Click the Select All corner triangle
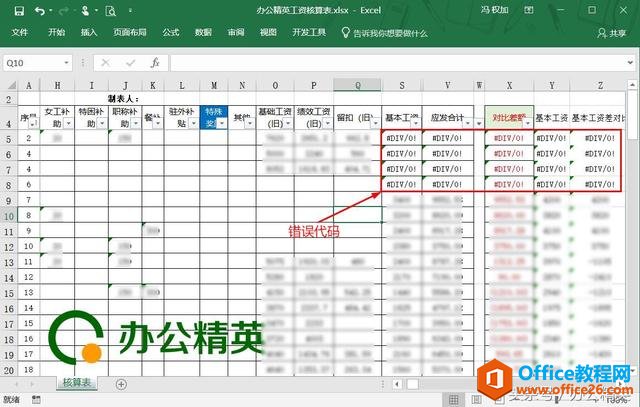Viewport: 640px width, 407px height. point(11,85)
